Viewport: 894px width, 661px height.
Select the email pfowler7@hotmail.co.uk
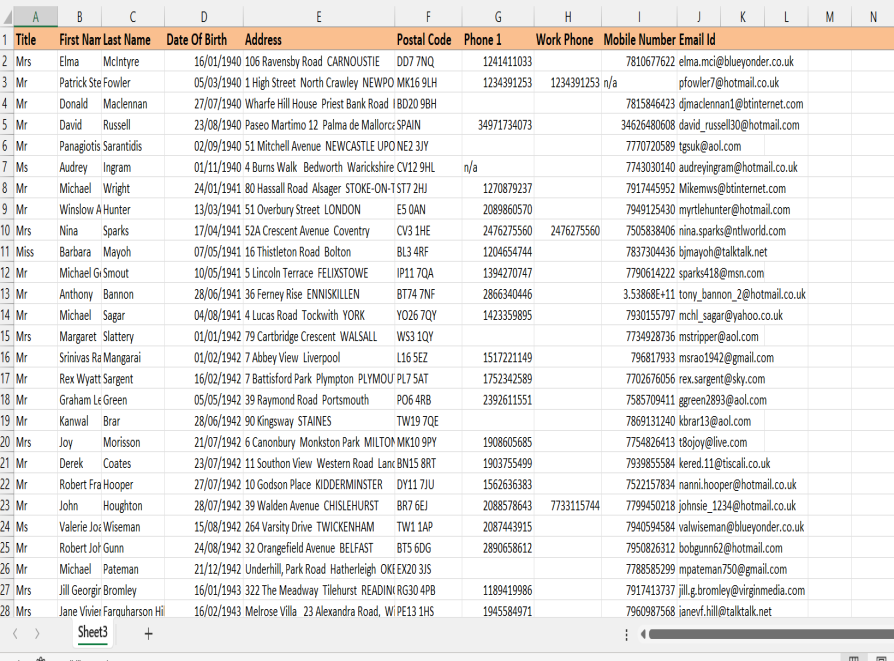click(729, 83)
